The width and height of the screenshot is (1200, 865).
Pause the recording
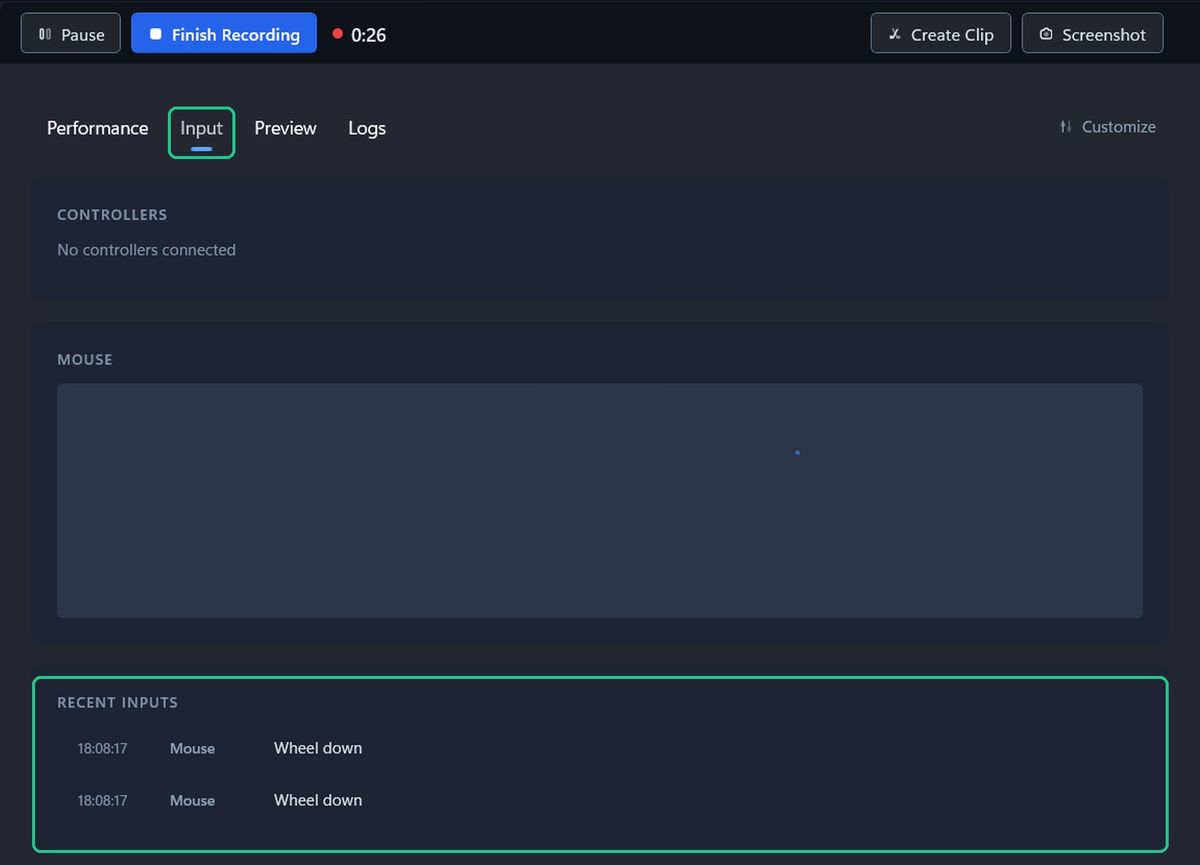point(70,33)
